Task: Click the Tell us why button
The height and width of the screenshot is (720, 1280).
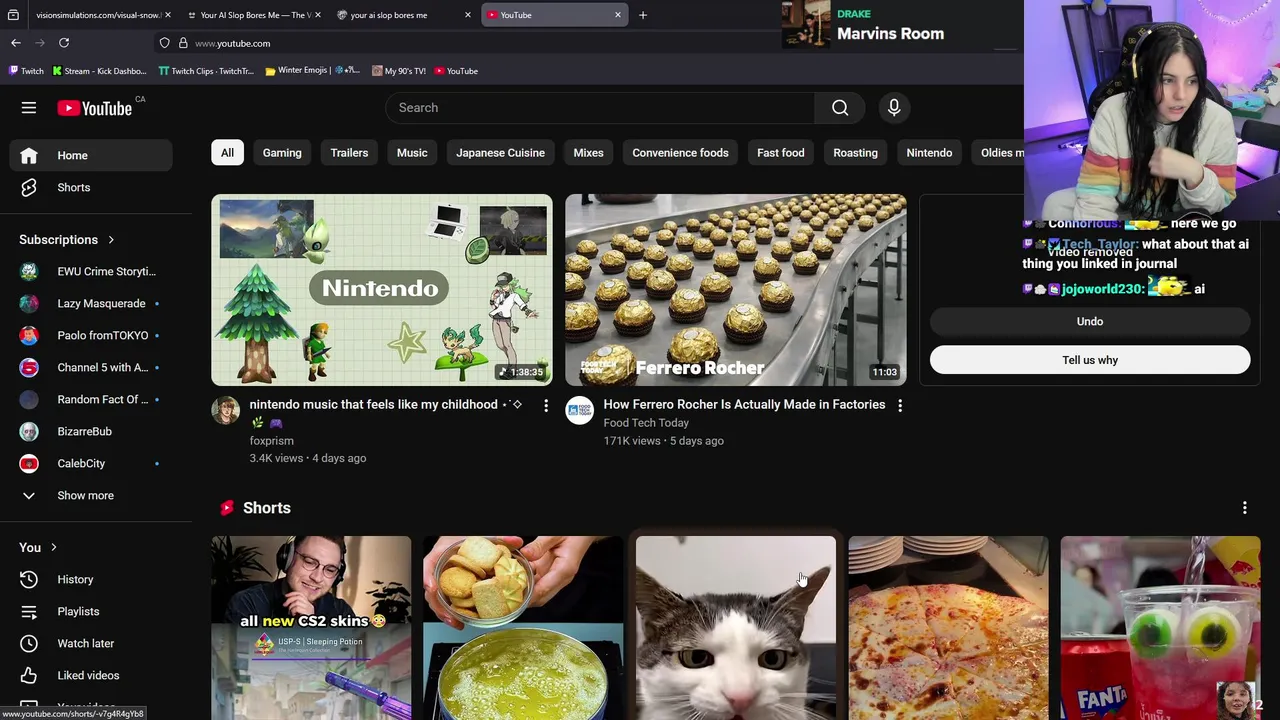Action: coord(1090,360)
